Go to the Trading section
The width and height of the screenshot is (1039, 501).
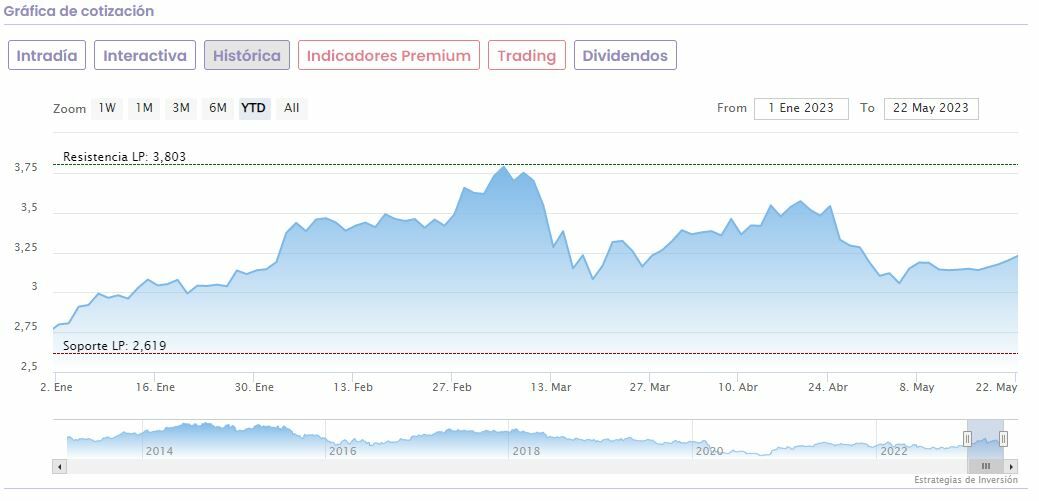point(526,55)
